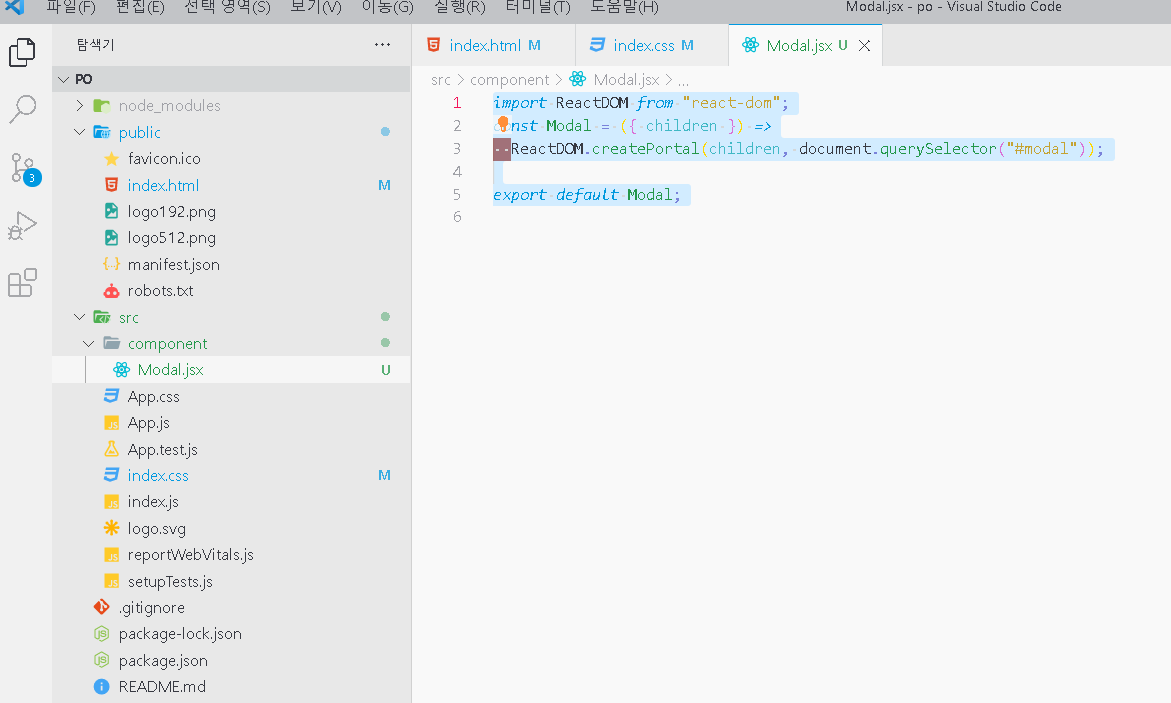Collapse the public folder

point(80,132)
